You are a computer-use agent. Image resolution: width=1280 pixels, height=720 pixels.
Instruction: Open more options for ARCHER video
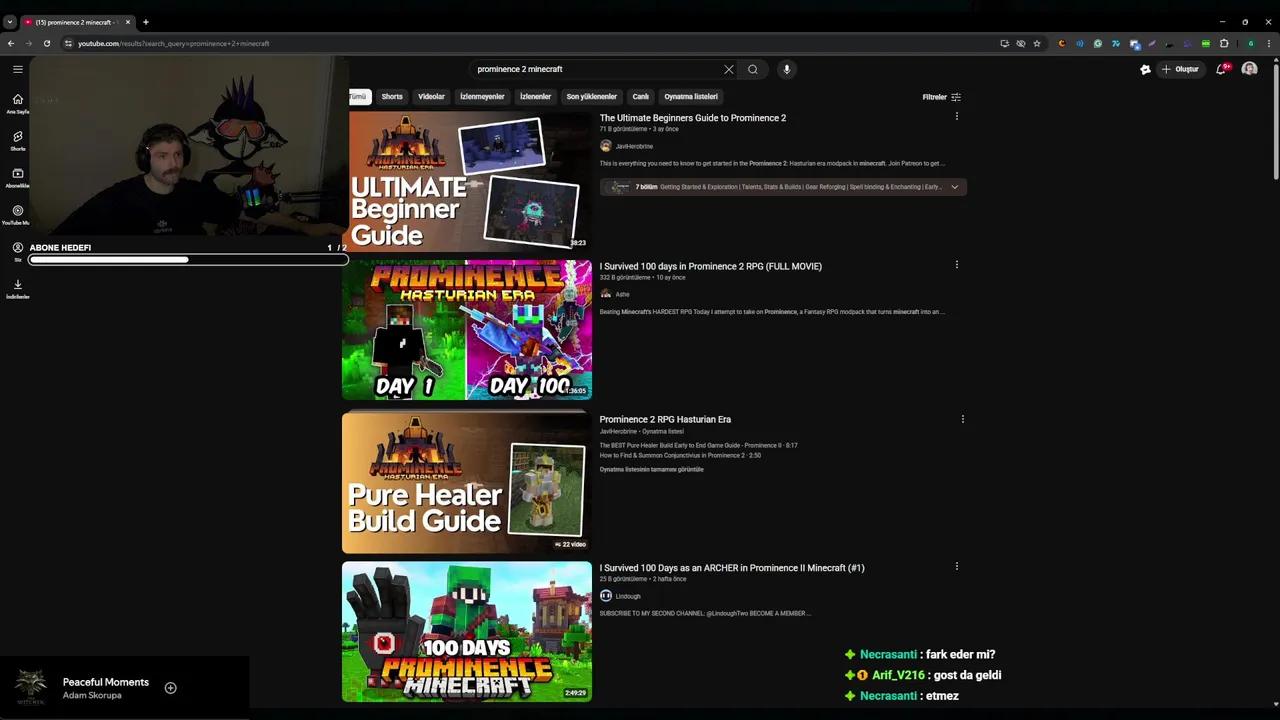point(956,567)
